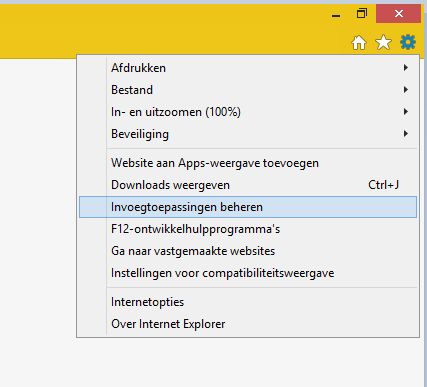Image resolution: width=427 pixels, height=387 pixels.
Task: Click the Home icon in the toolbar
Action: click(359, 43)
